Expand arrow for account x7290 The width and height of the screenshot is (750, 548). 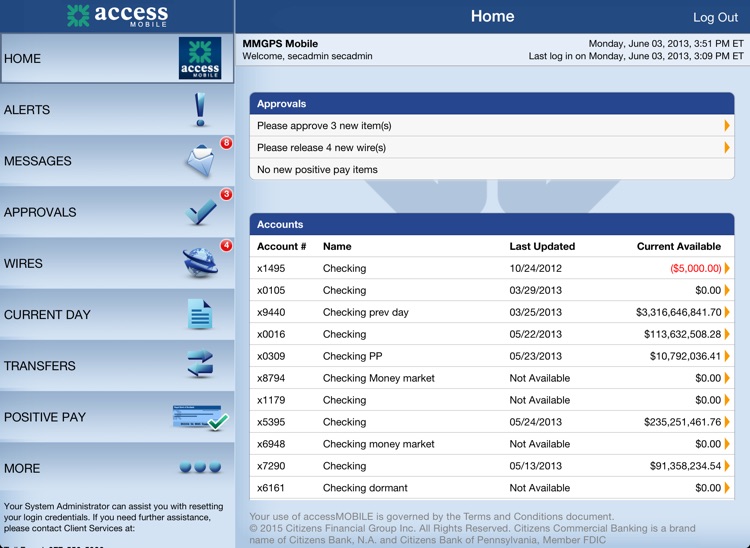point(727,466)
